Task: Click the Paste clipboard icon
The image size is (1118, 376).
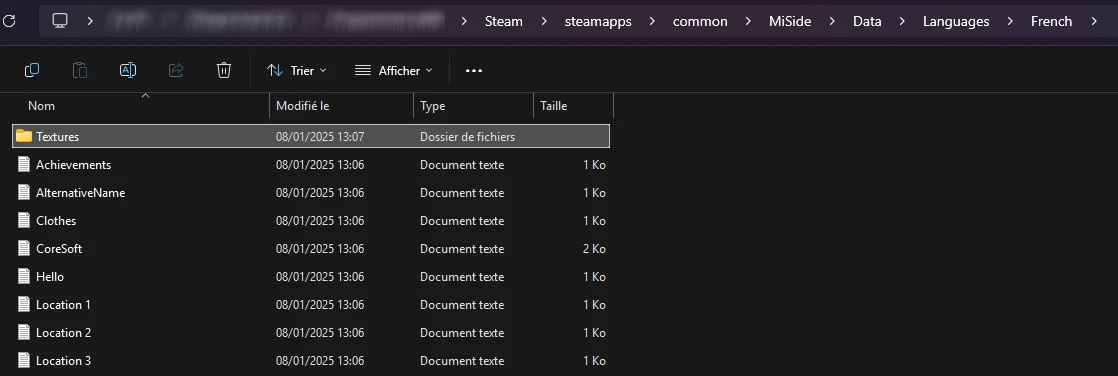Action: [x=80, y=70]
